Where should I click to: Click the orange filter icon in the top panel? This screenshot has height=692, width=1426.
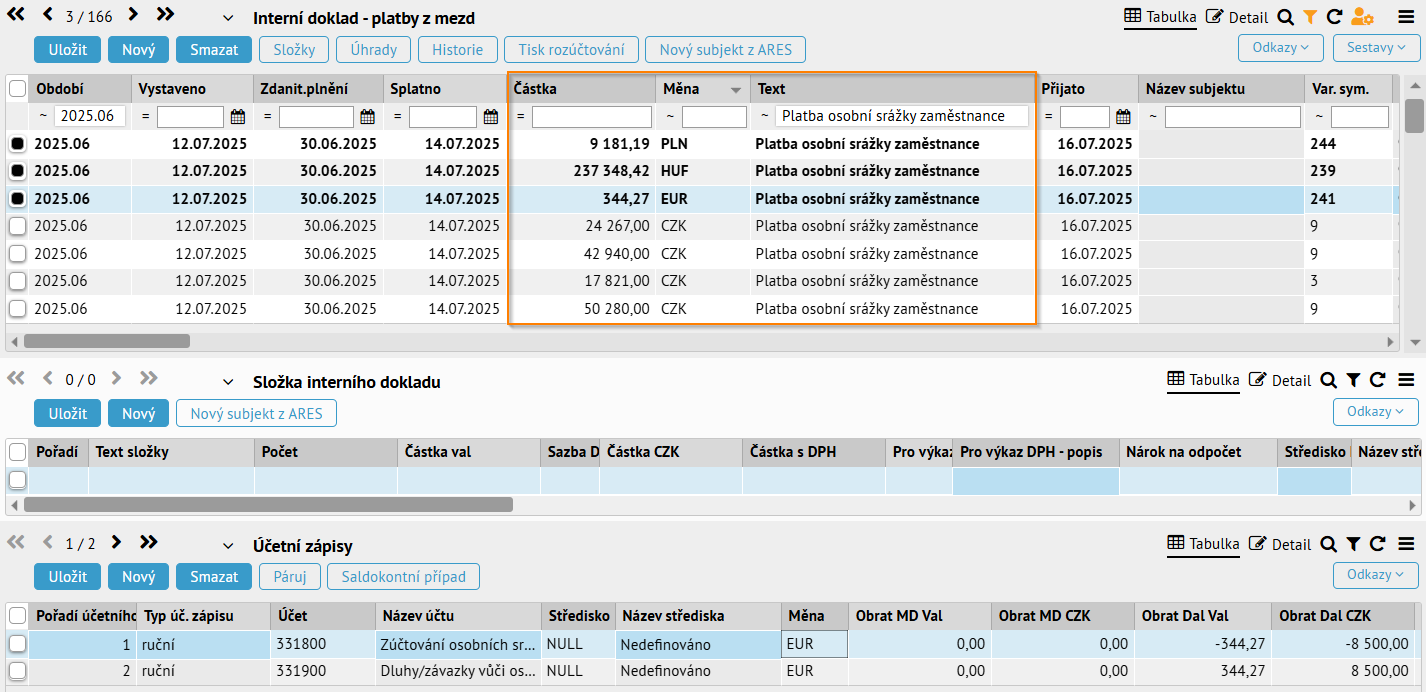pos(1310,17)
